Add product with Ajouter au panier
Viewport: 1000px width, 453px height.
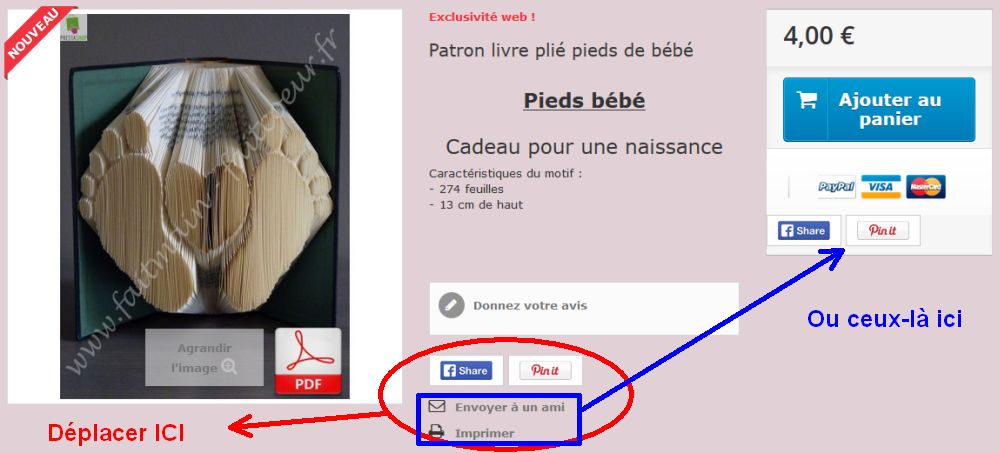[879, 110]
